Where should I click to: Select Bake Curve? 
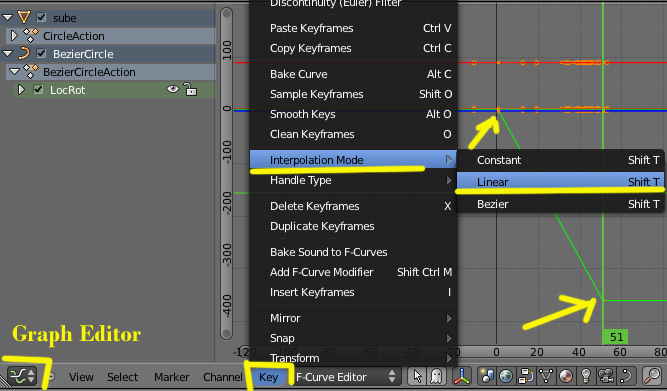(353, 74)
